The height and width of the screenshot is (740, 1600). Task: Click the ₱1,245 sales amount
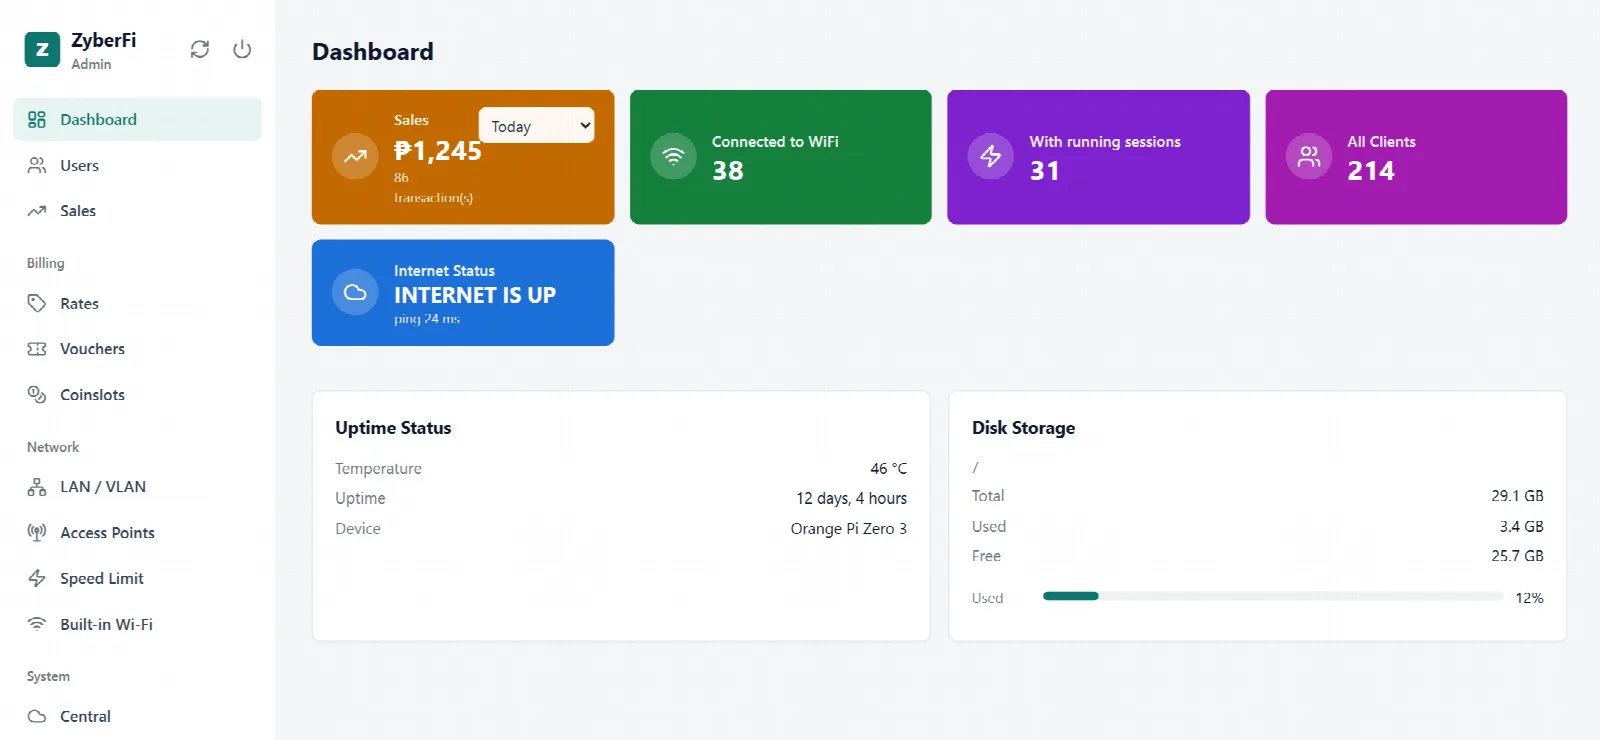[x=437, y=151]
